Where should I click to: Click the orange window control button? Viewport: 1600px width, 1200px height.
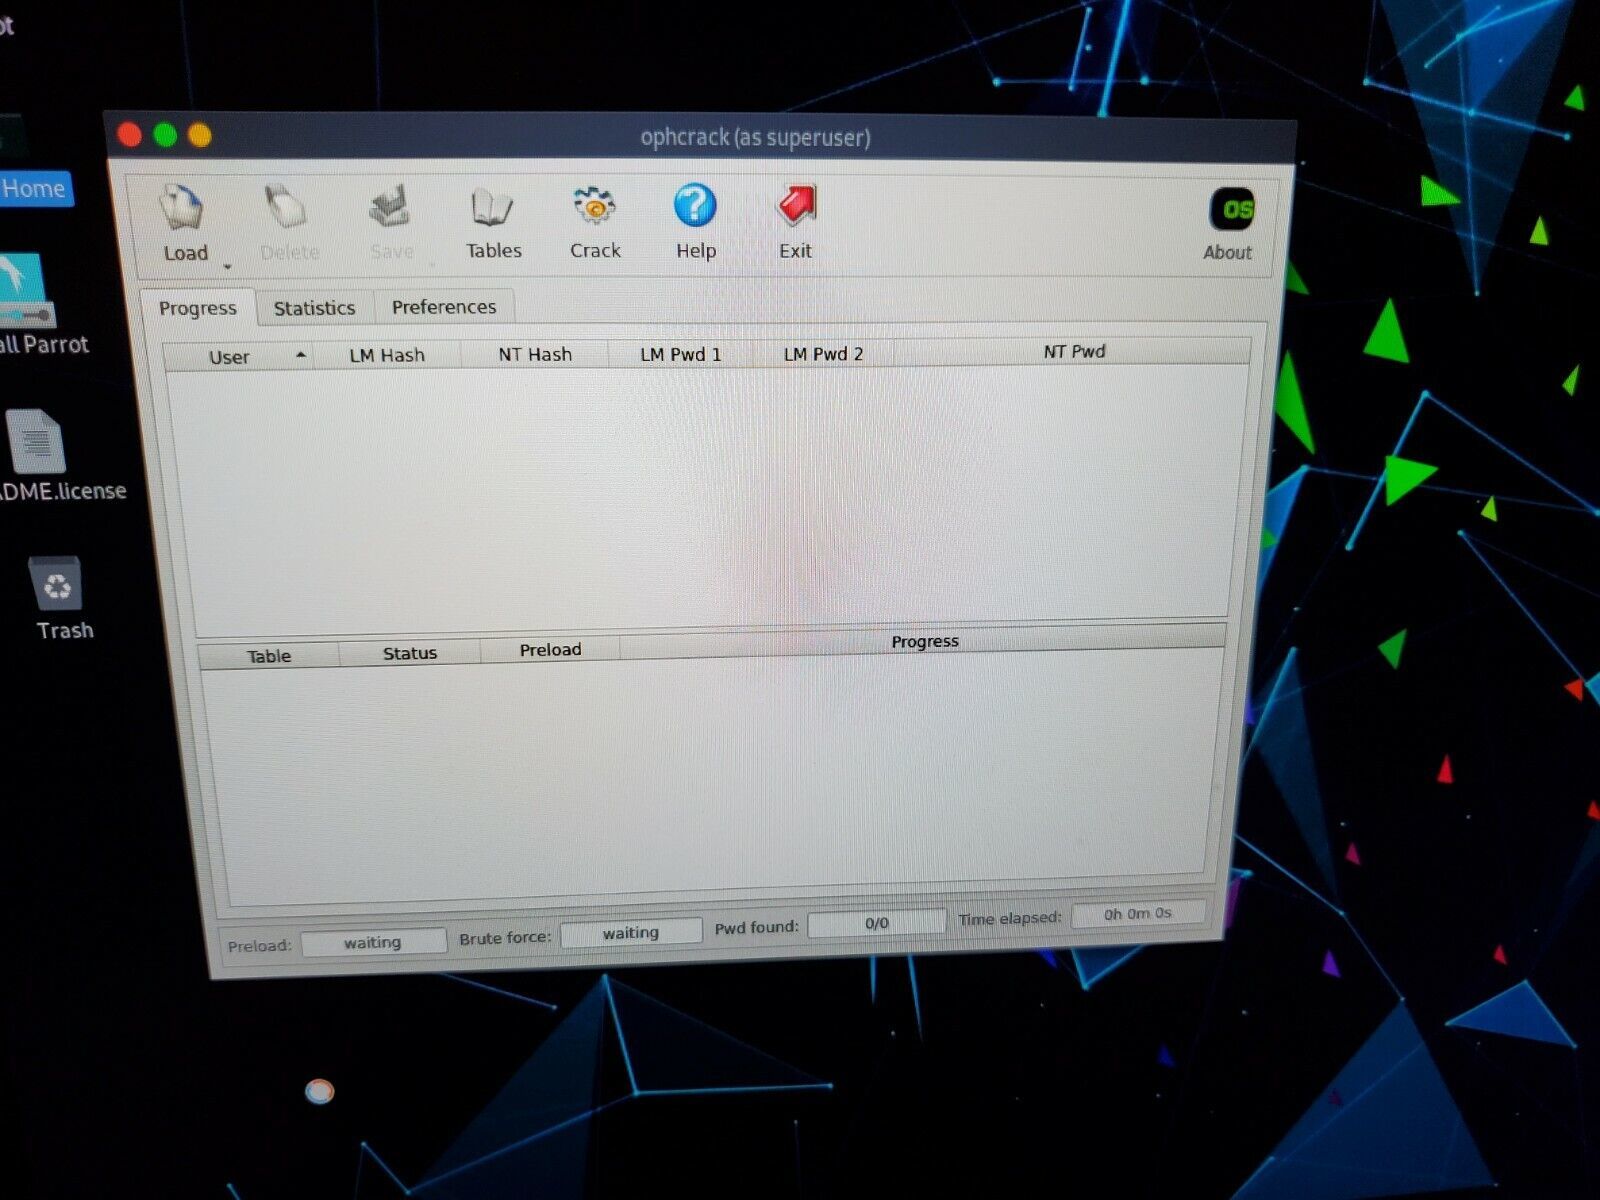(x=200, y=134)
